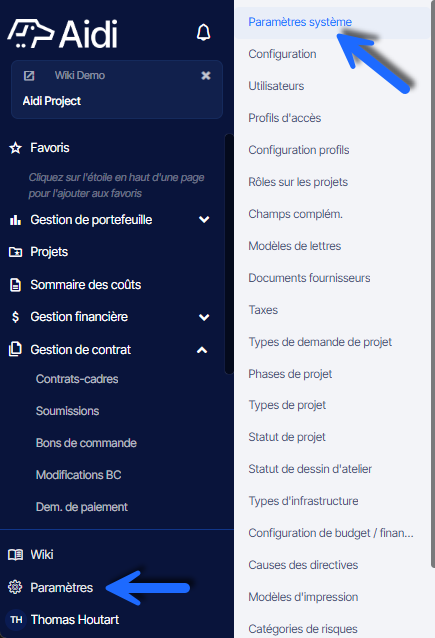The image size is (435, 638).
Task: Expand Gestion de portefeuille chevron
Action: [204, 220]
